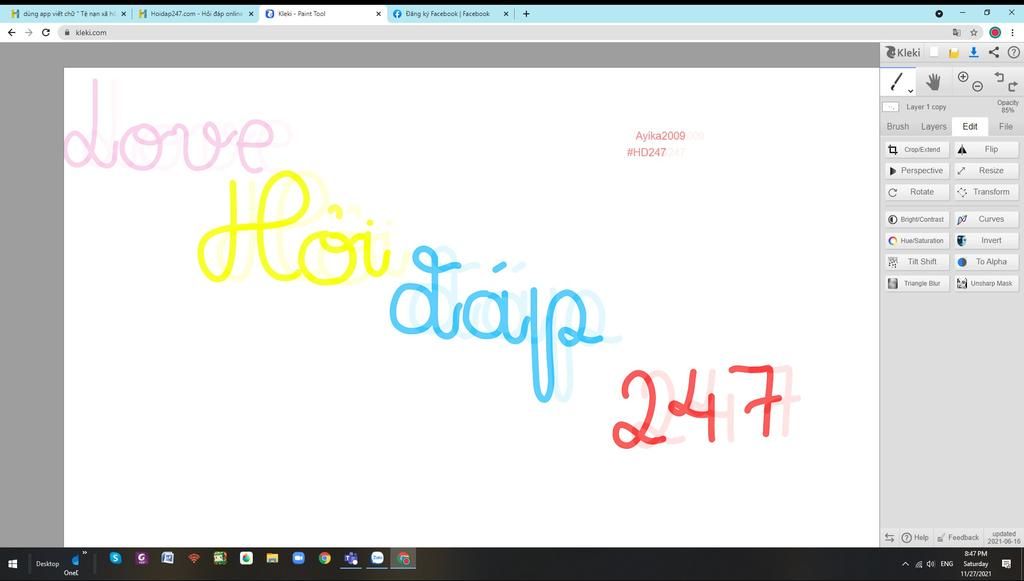Viewport: 1024px width, 581px height.
Task: Close the Facebook browser tab
Action: point(505,14)
